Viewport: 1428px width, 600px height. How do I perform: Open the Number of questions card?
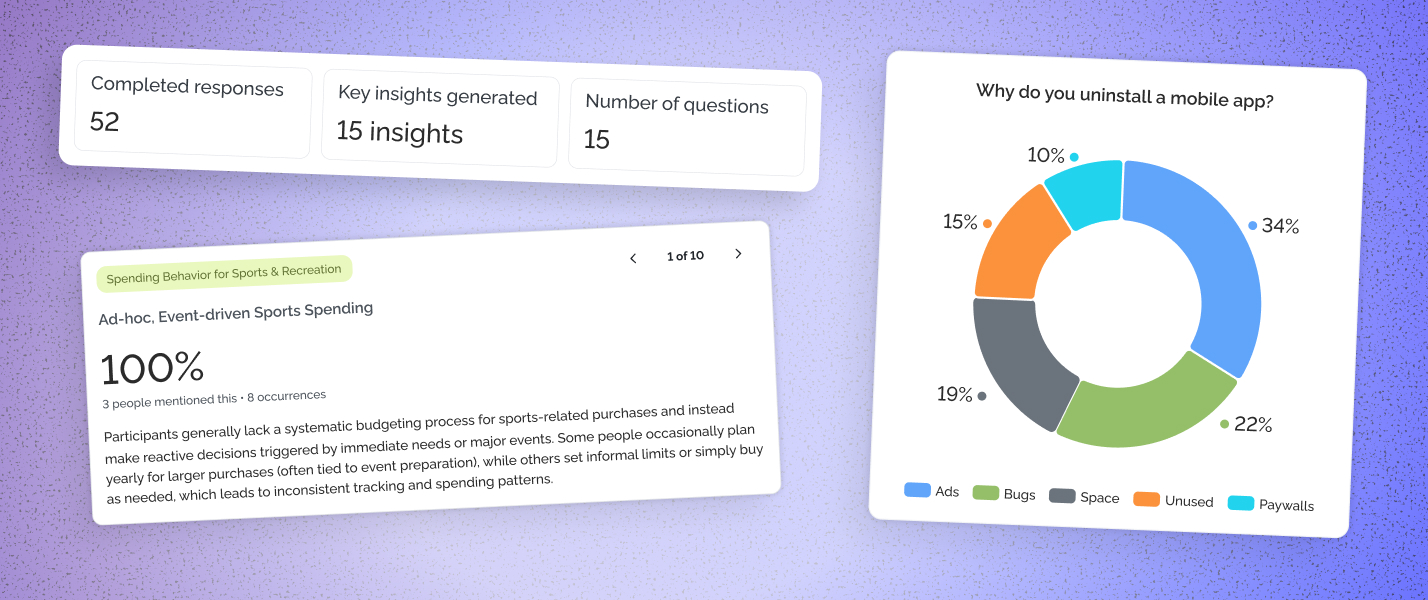click(x=686, y=124)
